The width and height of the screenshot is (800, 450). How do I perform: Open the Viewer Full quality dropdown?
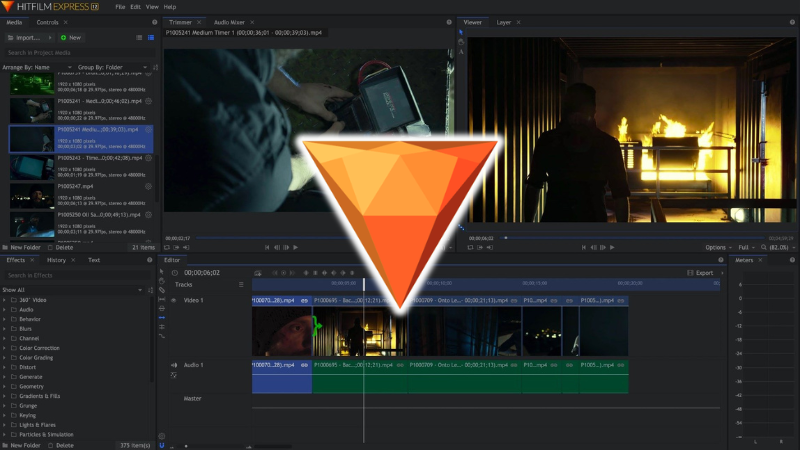coord(746,247)
